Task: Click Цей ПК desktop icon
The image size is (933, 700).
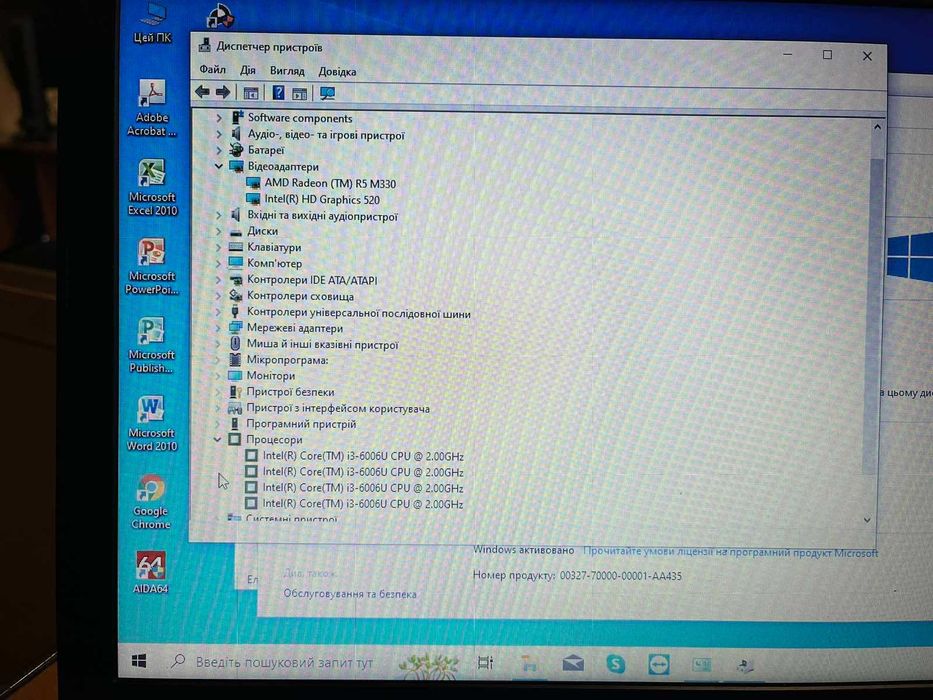Action: 152,23
